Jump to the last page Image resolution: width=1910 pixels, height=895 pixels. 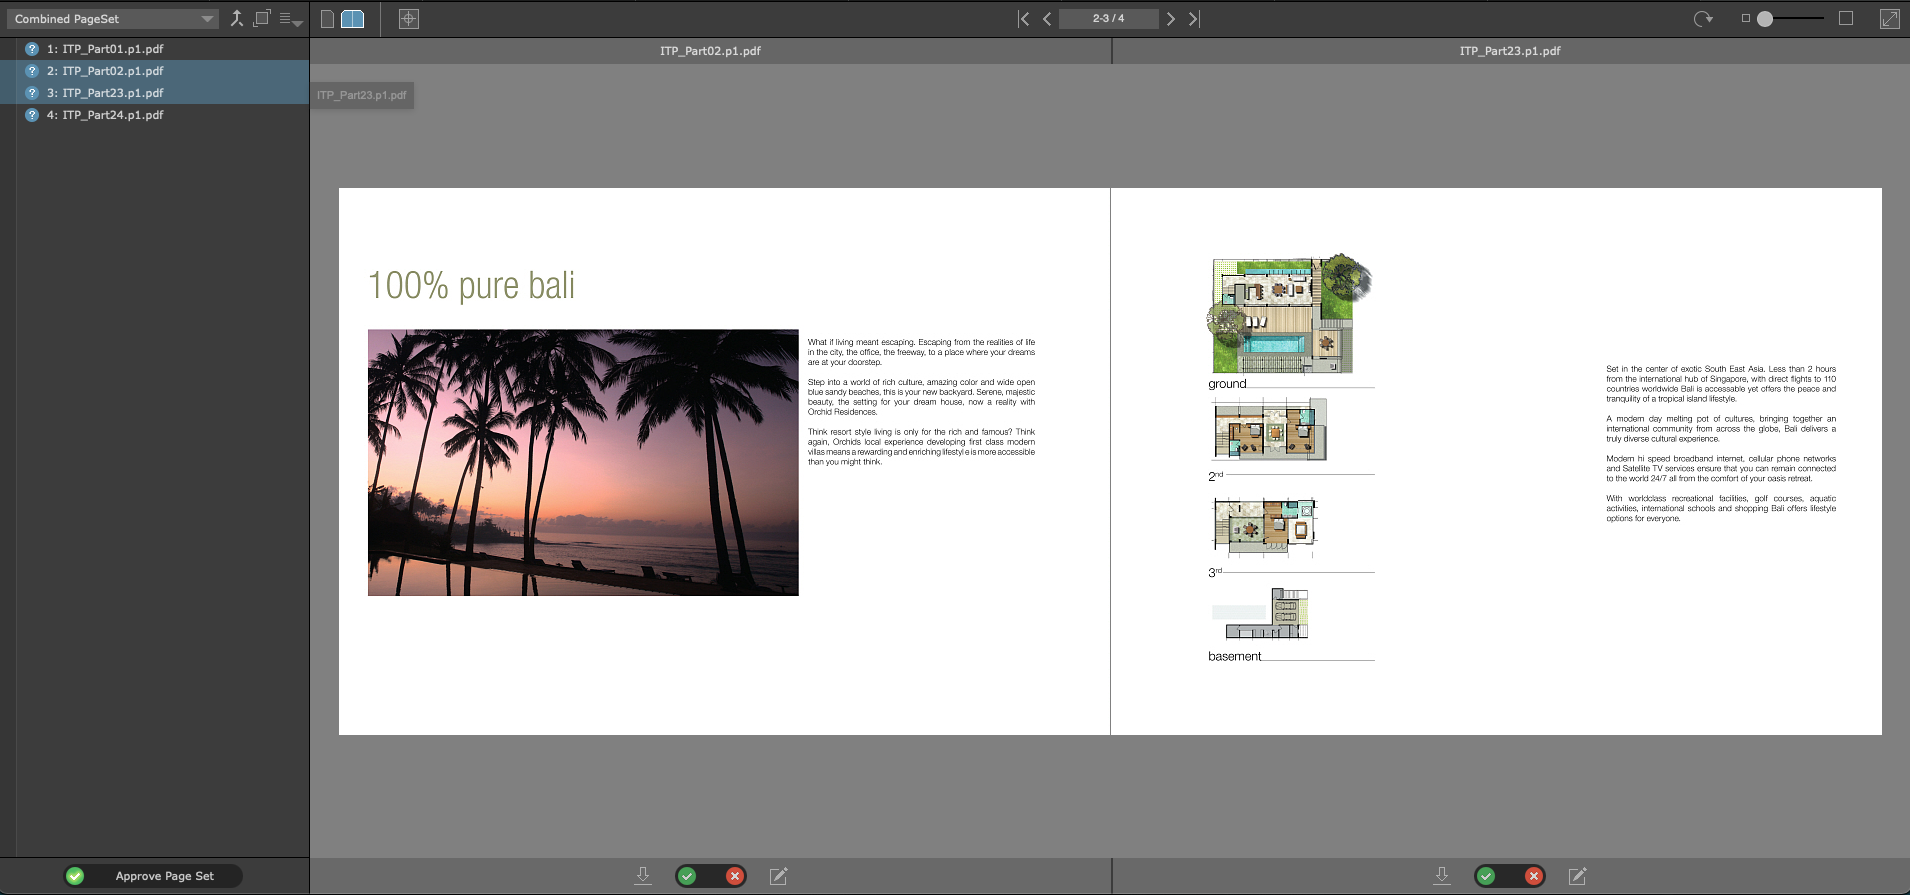[x=1194, y=19]
